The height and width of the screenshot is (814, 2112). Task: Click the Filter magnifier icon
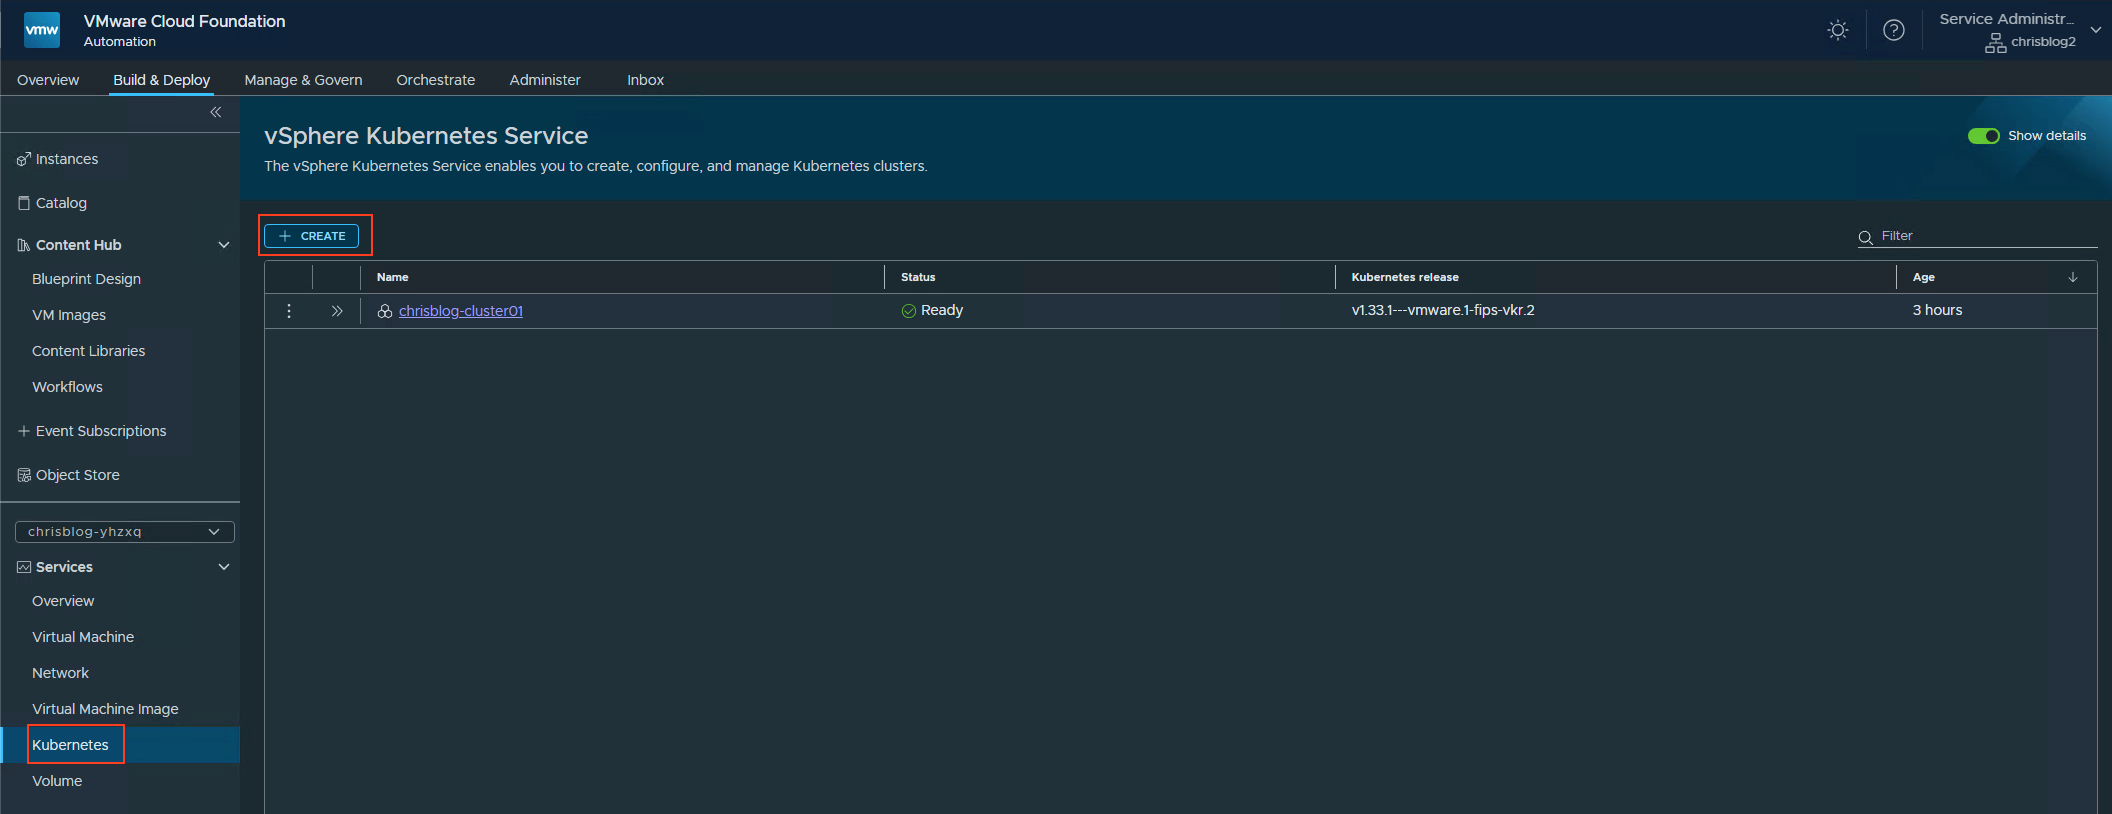point(1866,238)
